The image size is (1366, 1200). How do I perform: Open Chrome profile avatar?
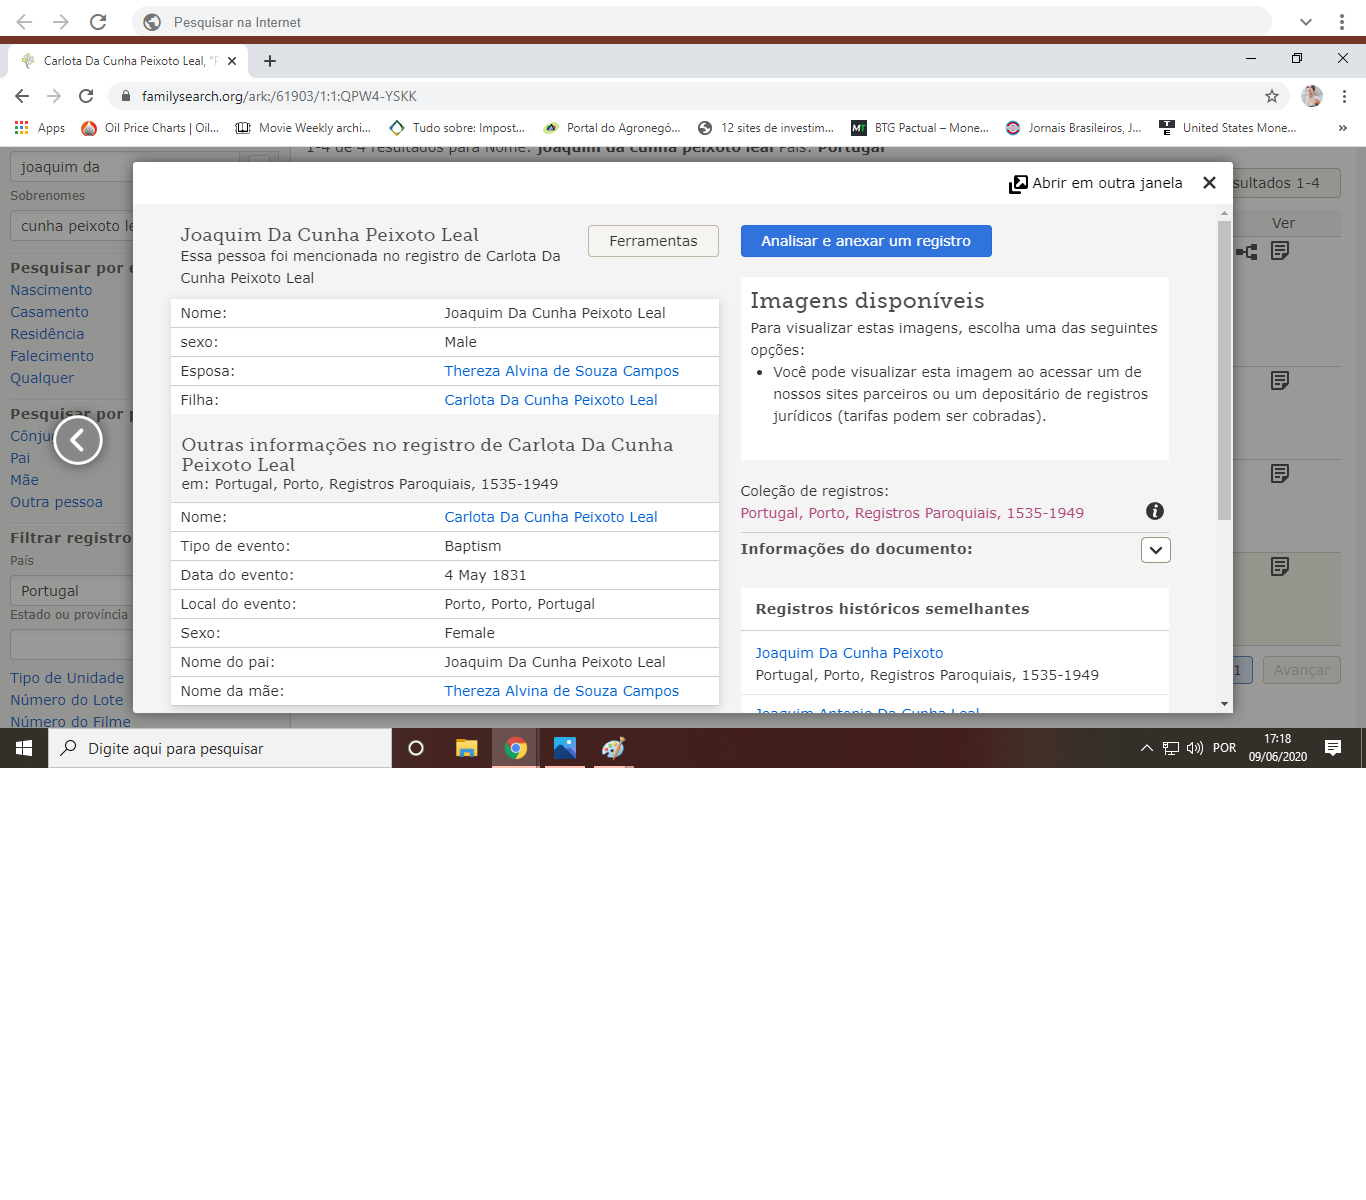(1312, 96)
